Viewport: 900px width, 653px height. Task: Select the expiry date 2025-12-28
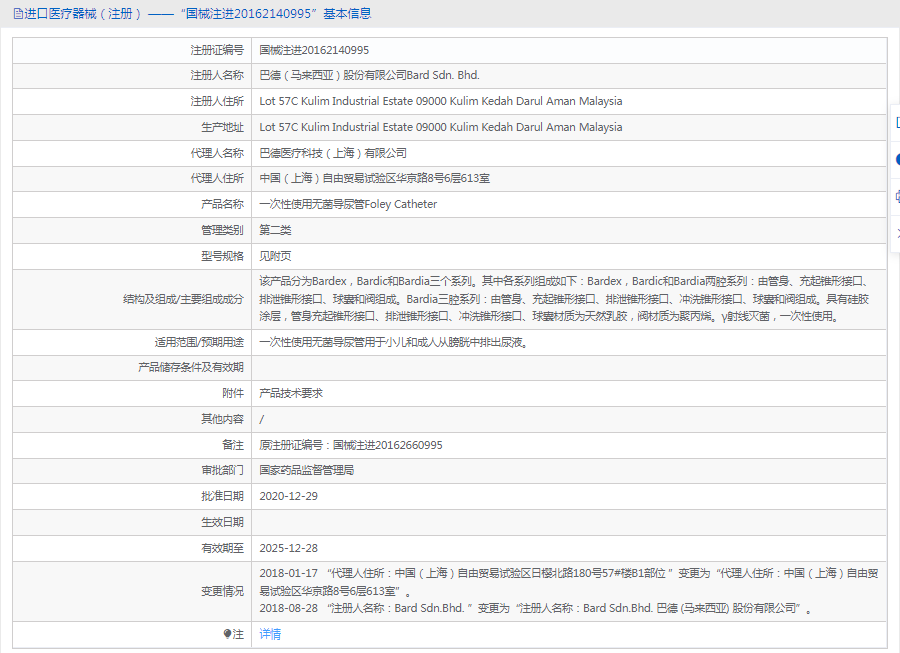[x=289, y=549]
